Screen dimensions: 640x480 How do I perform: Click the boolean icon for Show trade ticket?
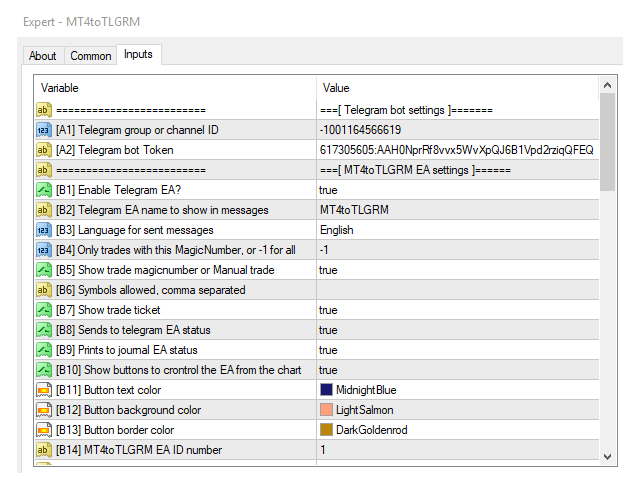click(x=44, y=310)
